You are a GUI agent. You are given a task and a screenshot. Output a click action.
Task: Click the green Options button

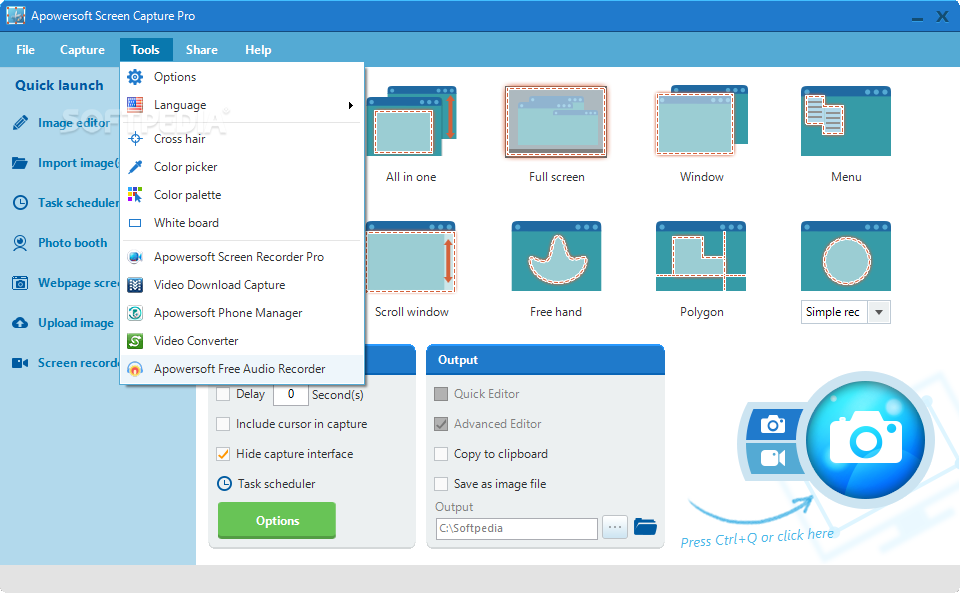(277, 520)
